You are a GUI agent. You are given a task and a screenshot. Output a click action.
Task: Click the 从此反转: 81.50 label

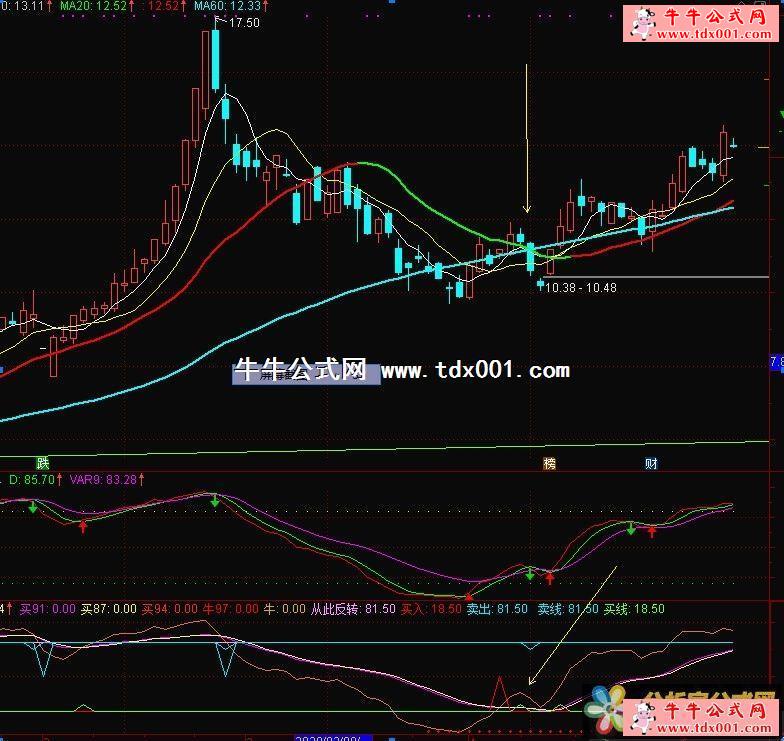(x=353, y=608)
